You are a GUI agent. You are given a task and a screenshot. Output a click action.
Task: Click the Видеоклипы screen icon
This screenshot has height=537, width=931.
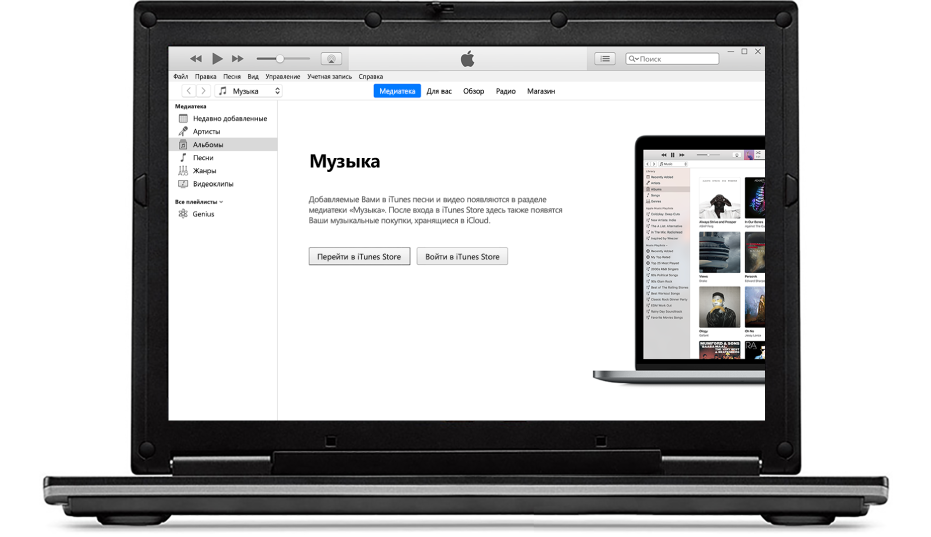[x=183, y=184]
